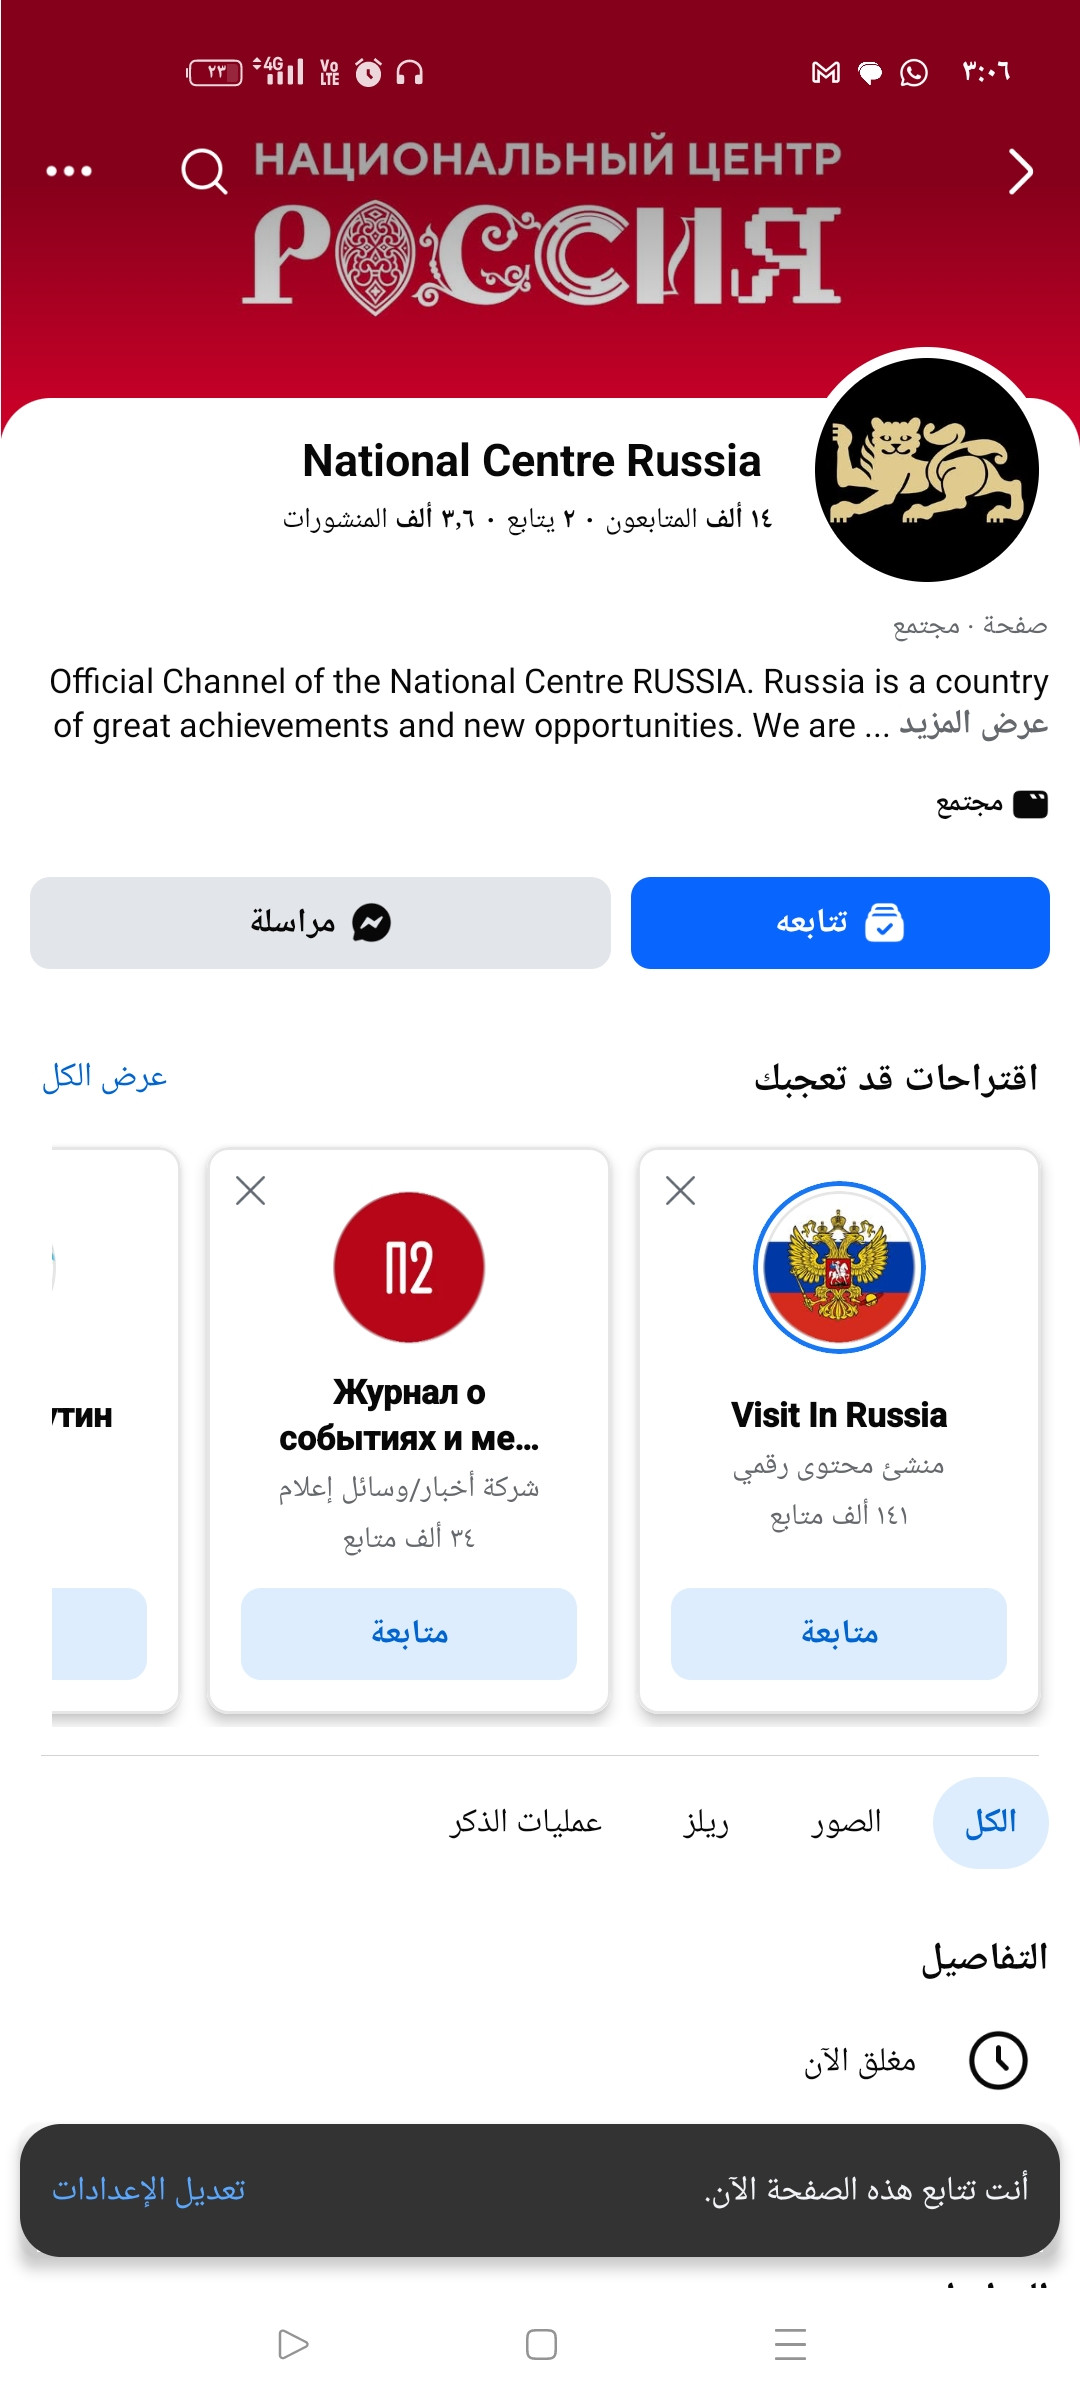Open the lion profile picture
The height and width of the screenshot is (2400, 1080).
pyautogui.click(x=926, y=470)
